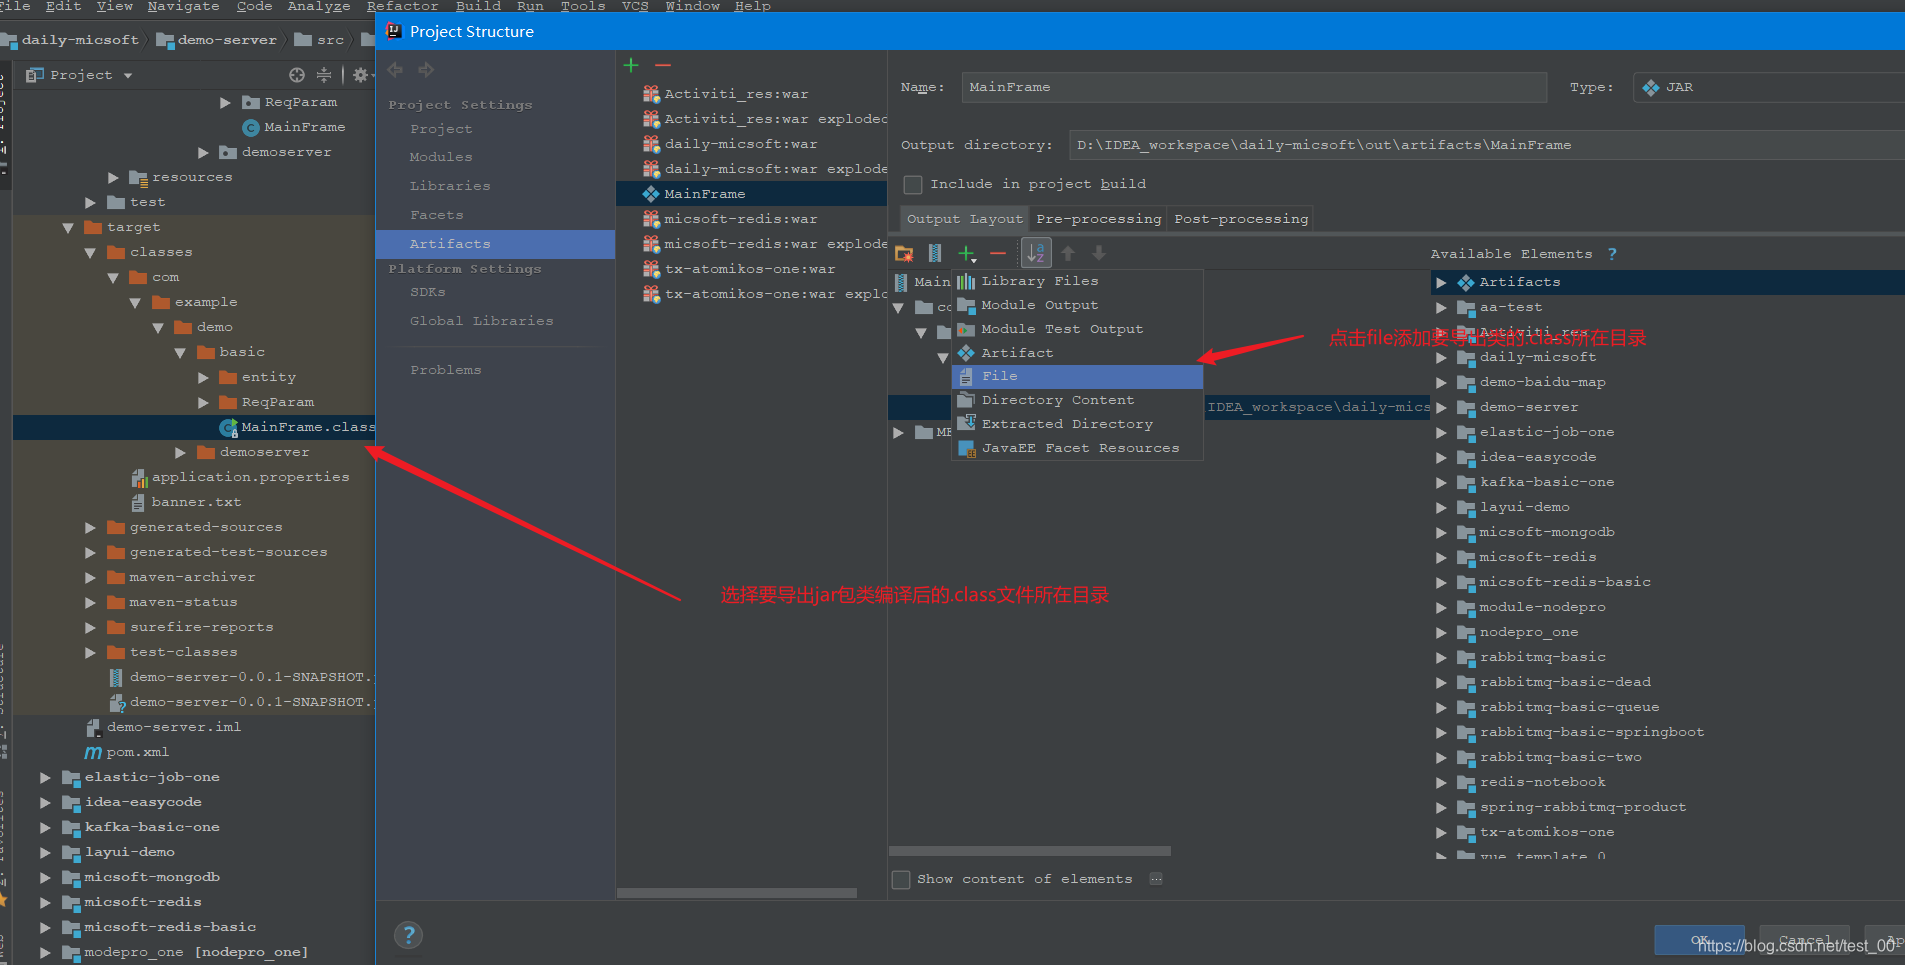Click ellipsis icon next to Show content of elements
The image size is (1905, 965).
click(x=1156, y=879)
